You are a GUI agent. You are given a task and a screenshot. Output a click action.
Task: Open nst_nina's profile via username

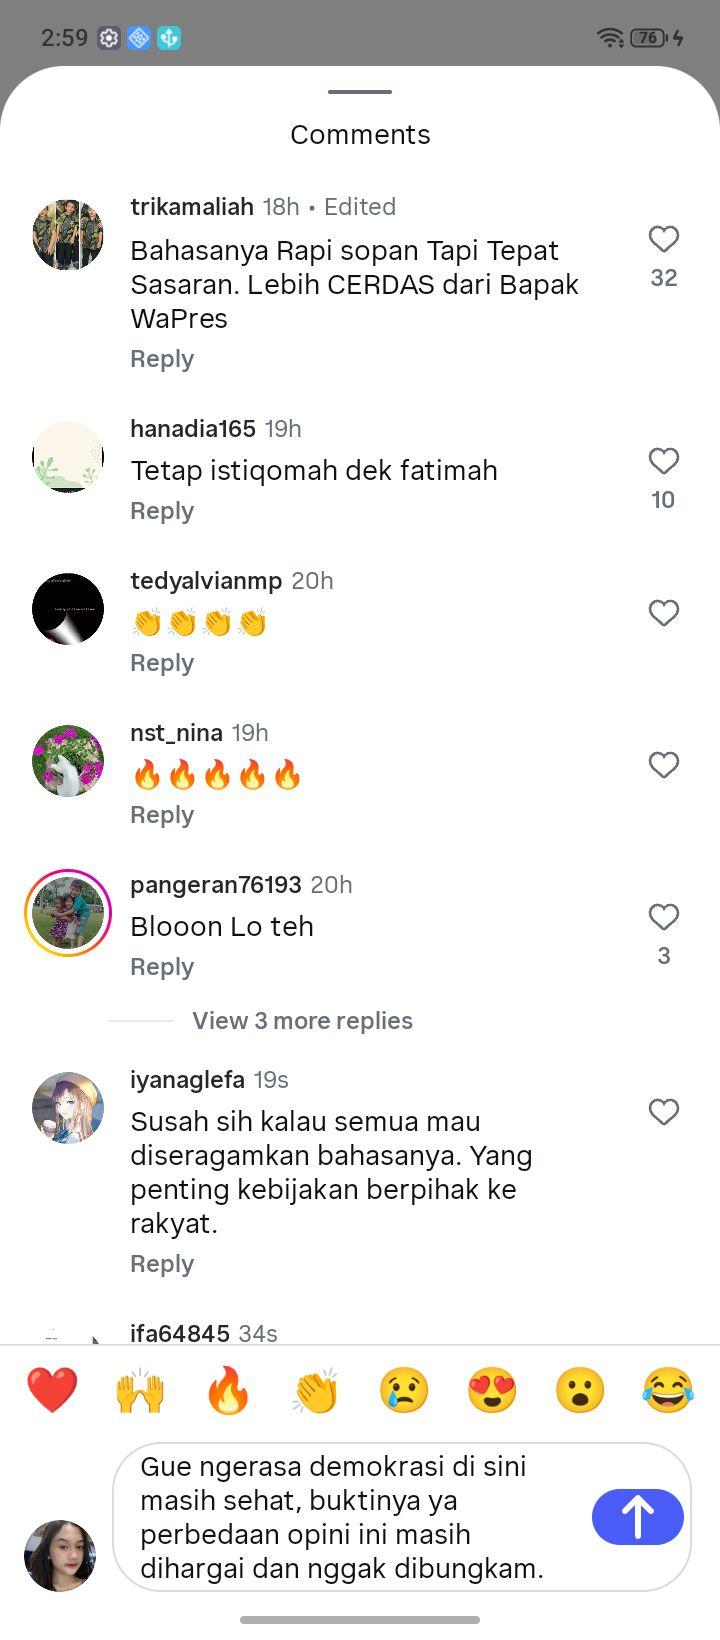point(176,733)
